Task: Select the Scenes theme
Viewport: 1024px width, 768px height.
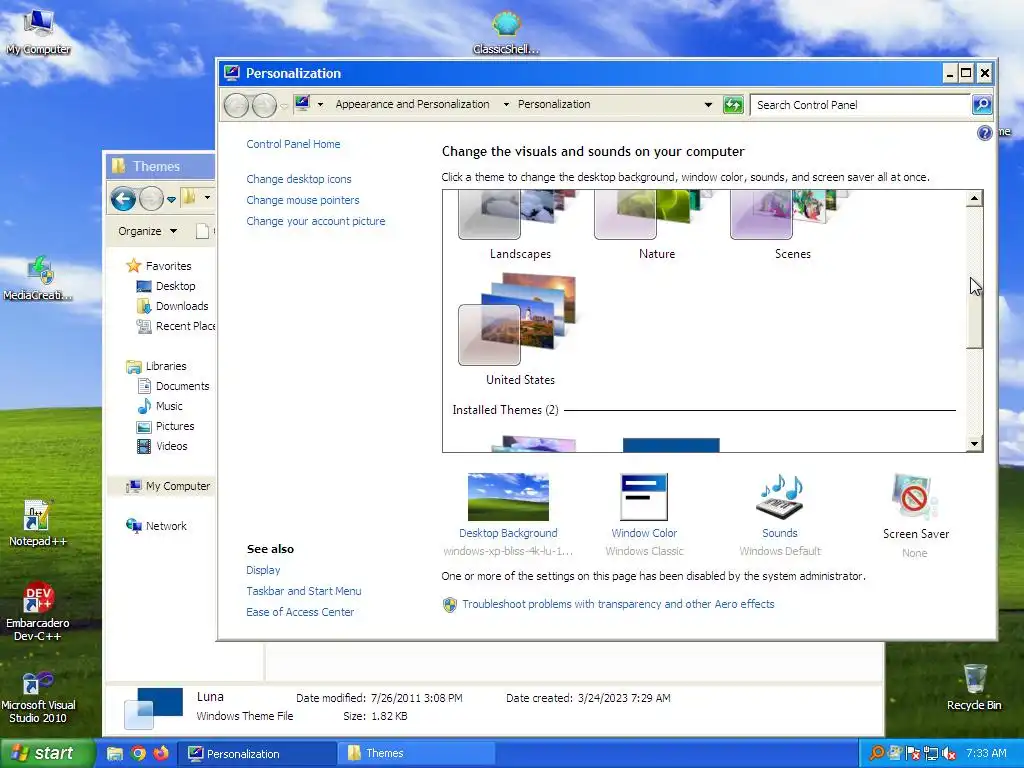Action: click(793, 225)
